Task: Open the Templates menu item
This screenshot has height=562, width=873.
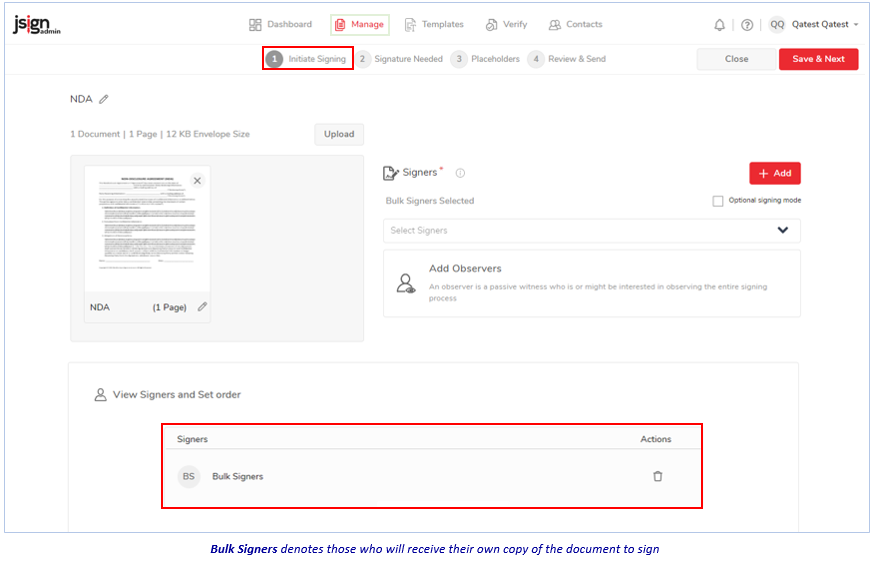Action: (x=433, y=25)
